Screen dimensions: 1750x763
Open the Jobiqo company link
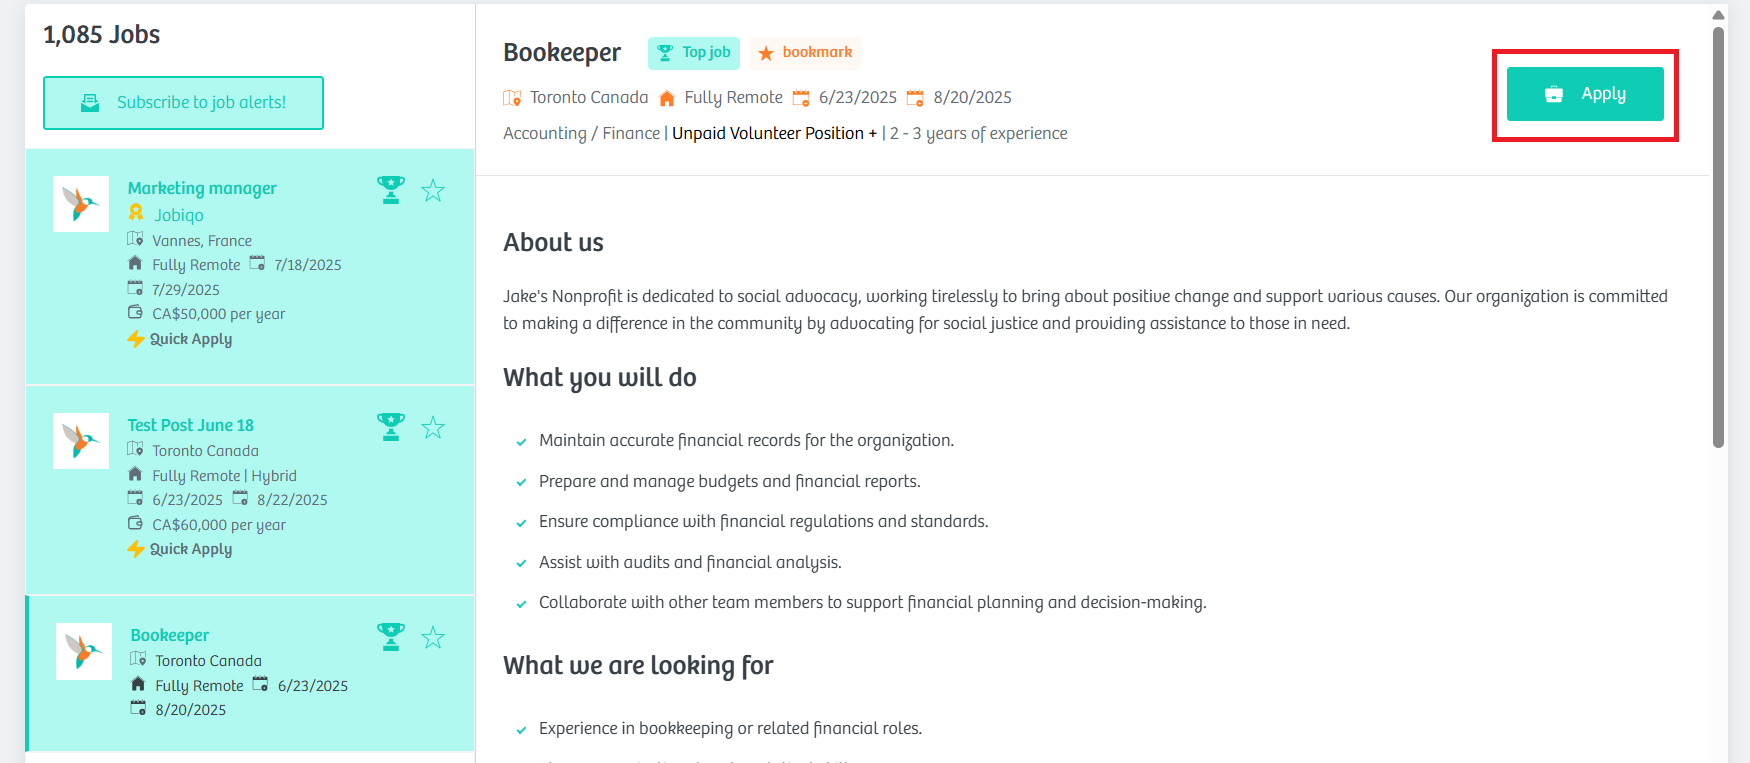179,215
